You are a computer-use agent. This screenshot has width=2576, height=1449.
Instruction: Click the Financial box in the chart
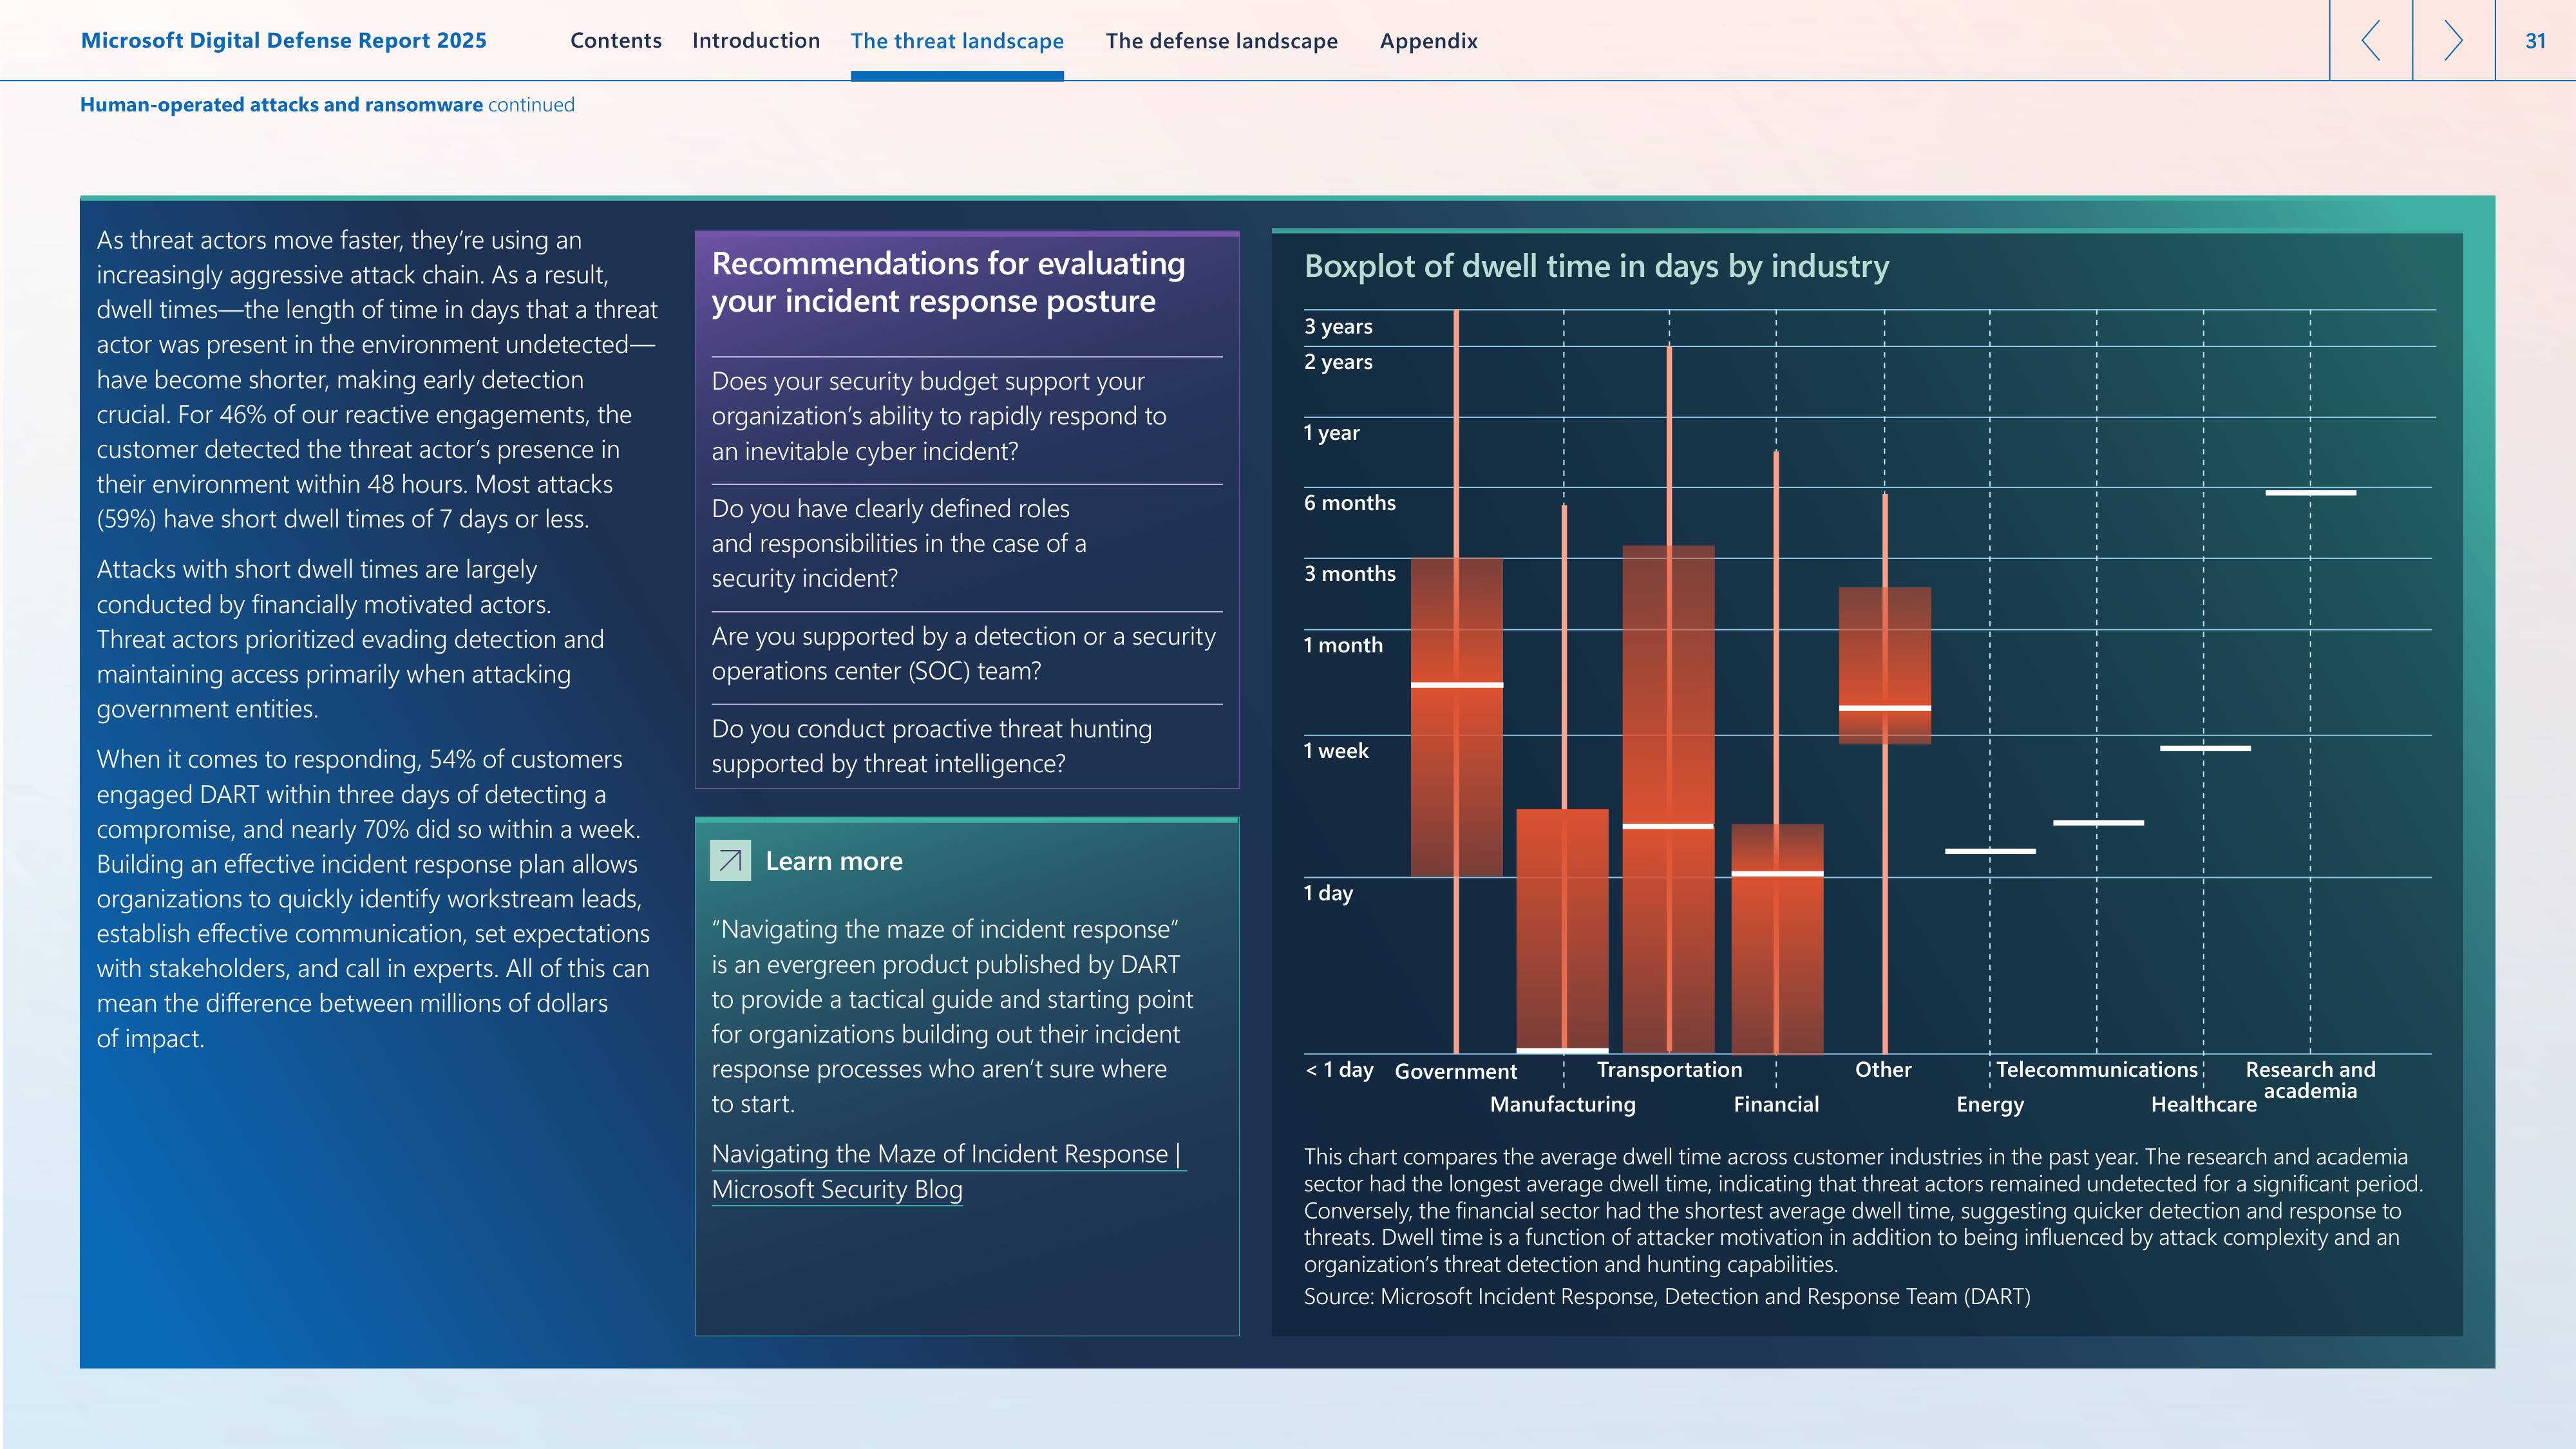click(1777, 938)
